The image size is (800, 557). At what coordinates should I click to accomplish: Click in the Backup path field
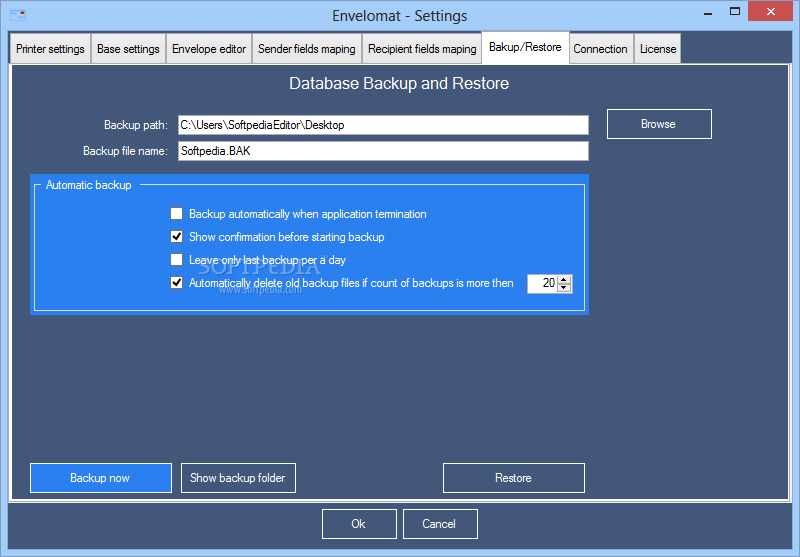pyautogui.click(x=383, y=125)
